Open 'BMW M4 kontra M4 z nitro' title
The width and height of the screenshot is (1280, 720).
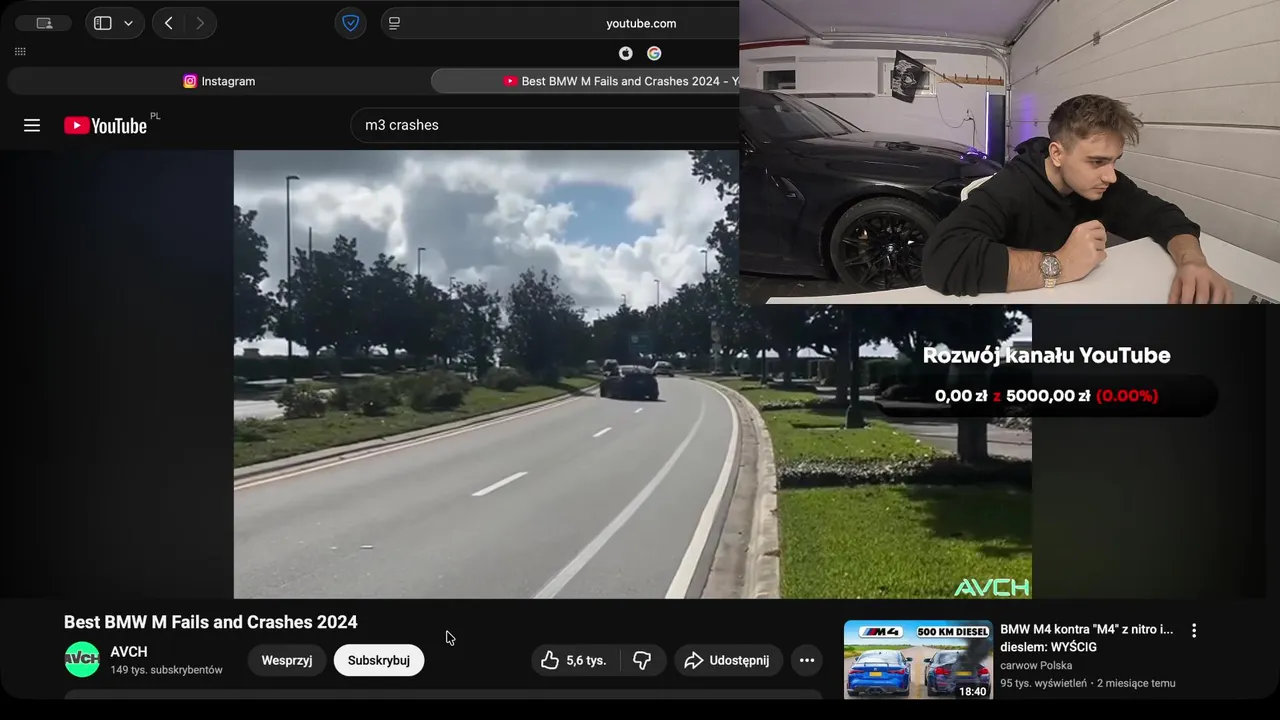coord(1087,638)
